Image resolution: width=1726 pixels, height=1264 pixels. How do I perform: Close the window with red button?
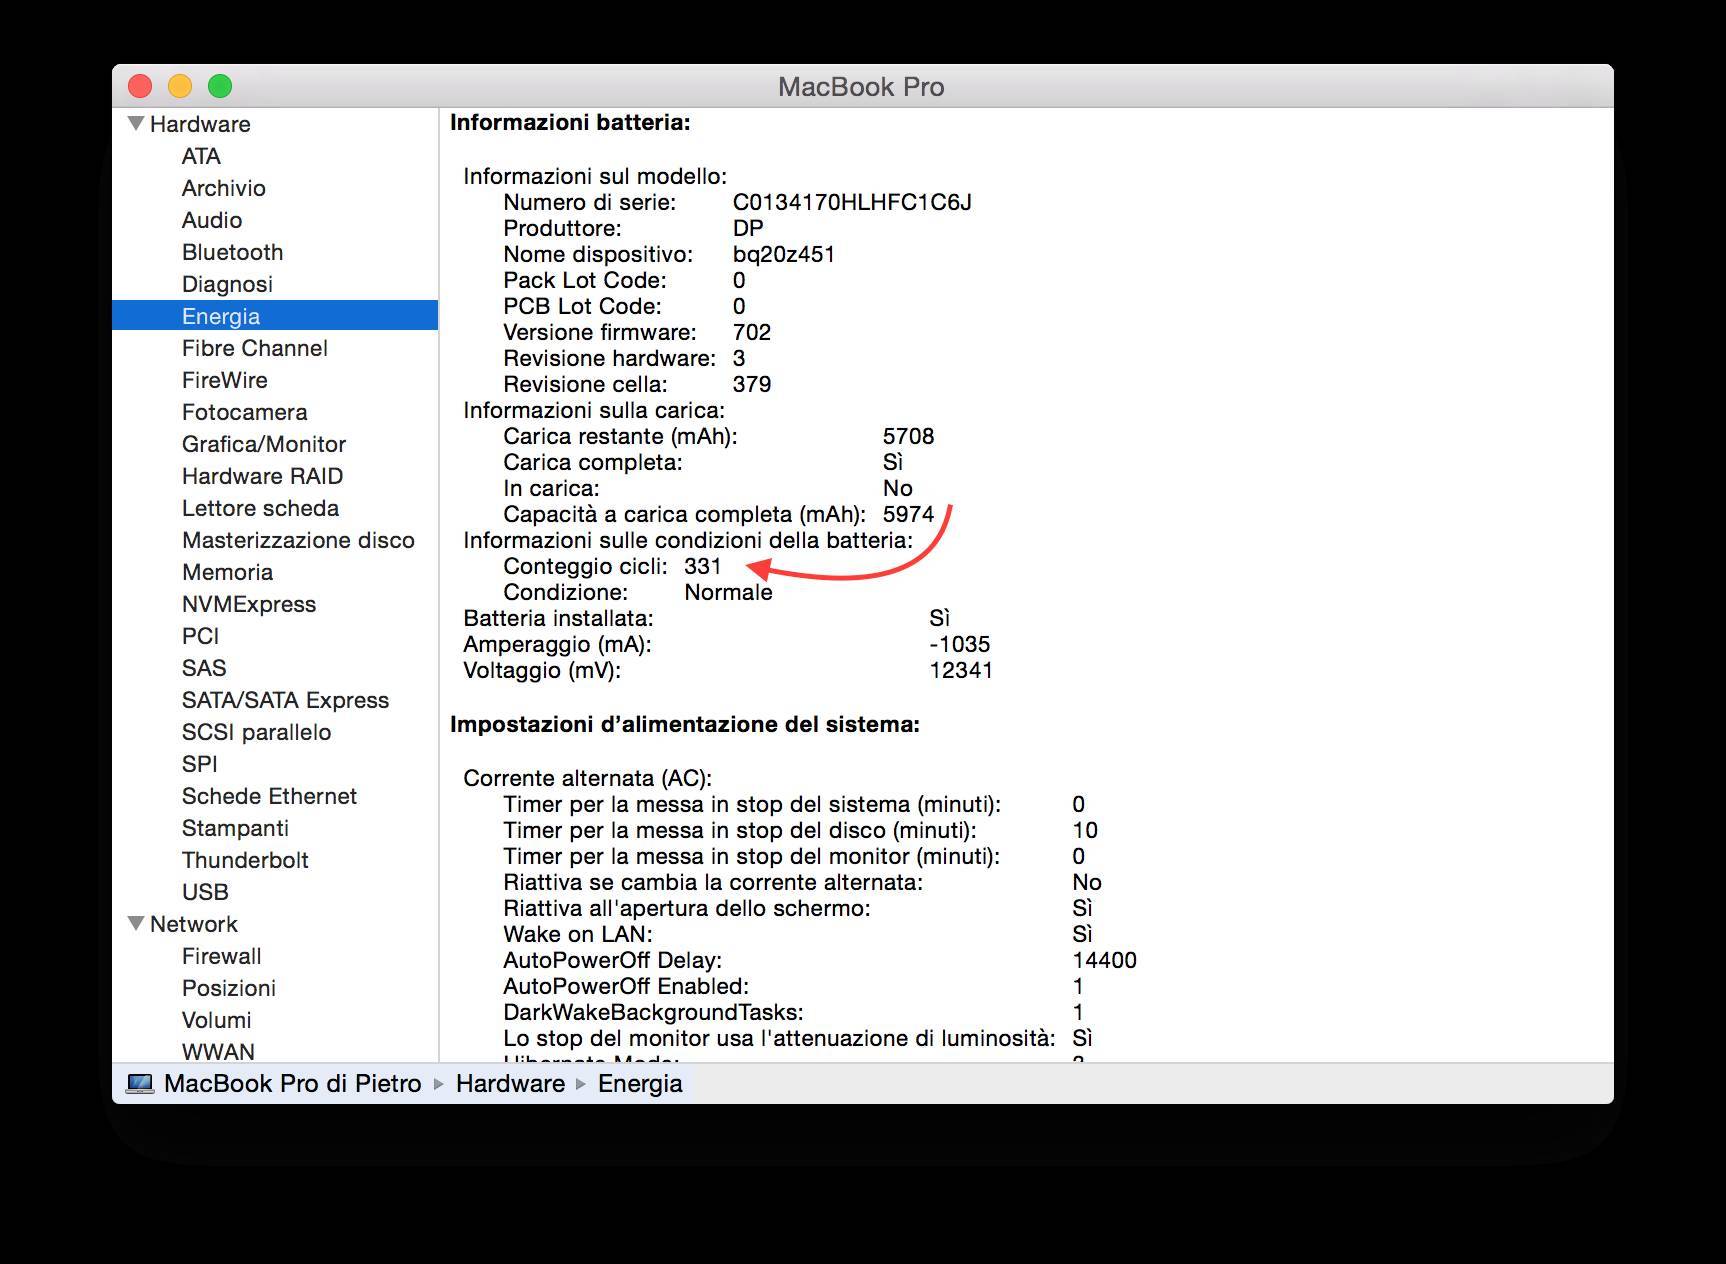click(x=140, y=87)
